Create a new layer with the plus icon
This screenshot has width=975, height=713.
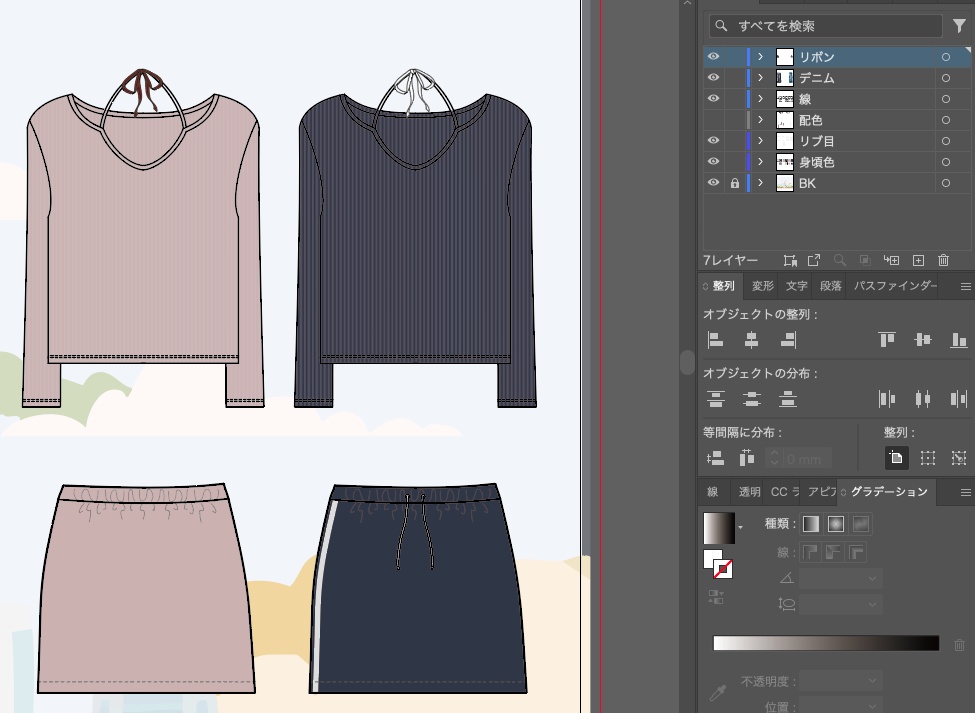(x=918, y=260)
